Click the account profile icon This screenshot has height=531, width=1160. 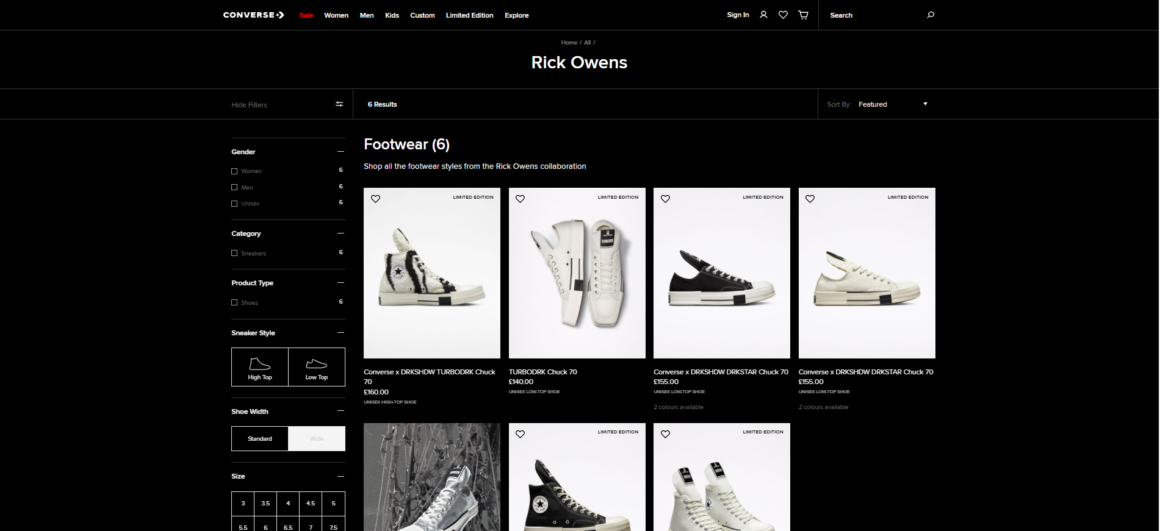click(764, 15)
